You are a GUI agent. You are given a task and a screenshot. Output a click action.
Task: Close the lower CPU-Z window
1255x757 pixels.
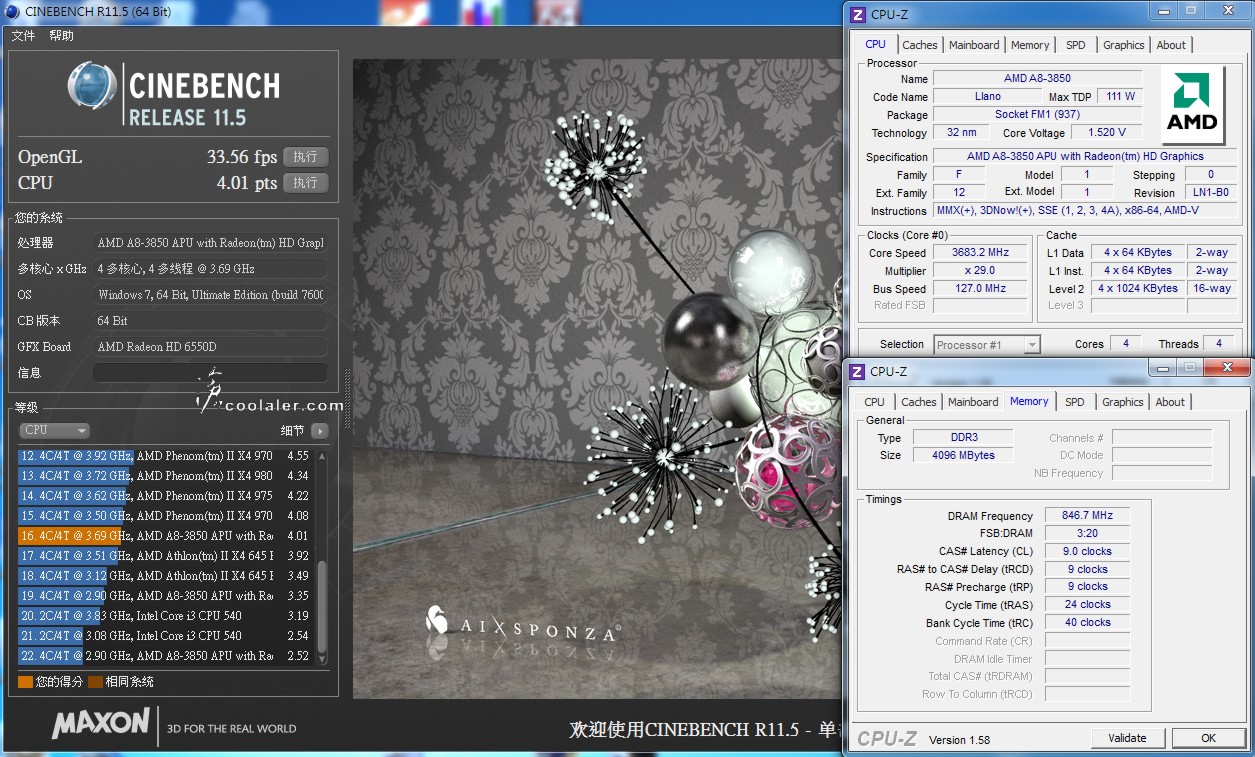click(1226, 368)
